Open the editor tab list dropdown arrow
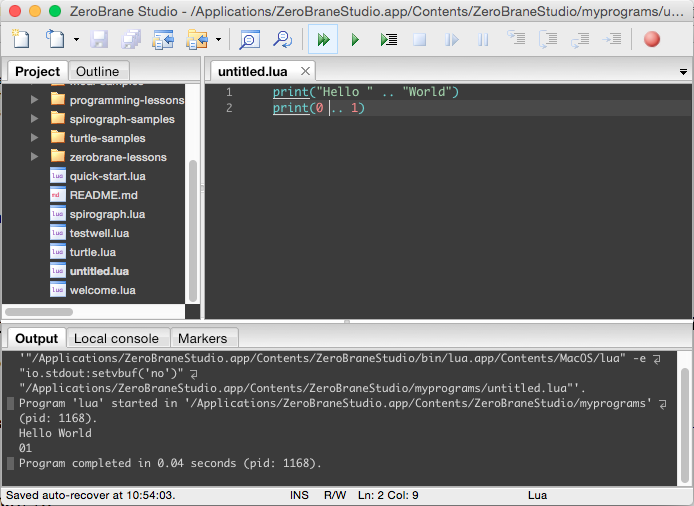The width and height of the screenshot is (694, 506). coord(683,72)
